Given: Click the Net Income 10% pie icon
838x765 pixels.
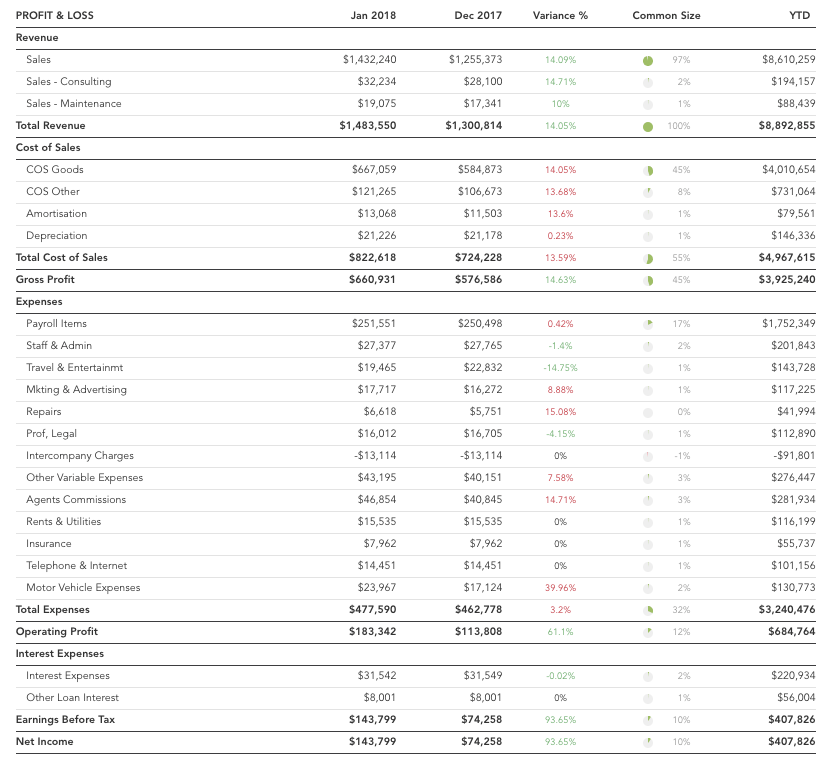Looking at the screenshot, I should click(648, 743).
